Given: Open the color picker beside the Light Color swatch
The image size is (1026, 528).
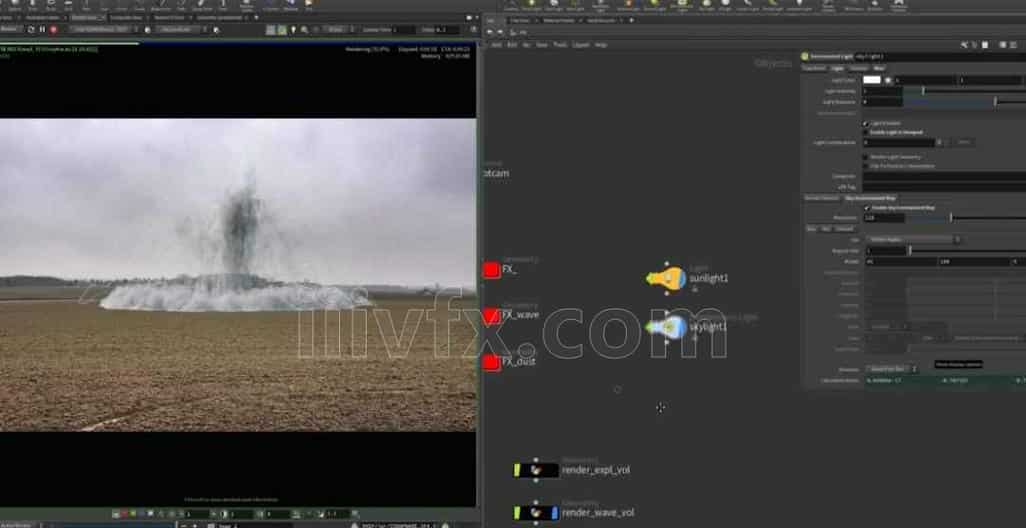Looking at the screenshot, I should [888, 80].
